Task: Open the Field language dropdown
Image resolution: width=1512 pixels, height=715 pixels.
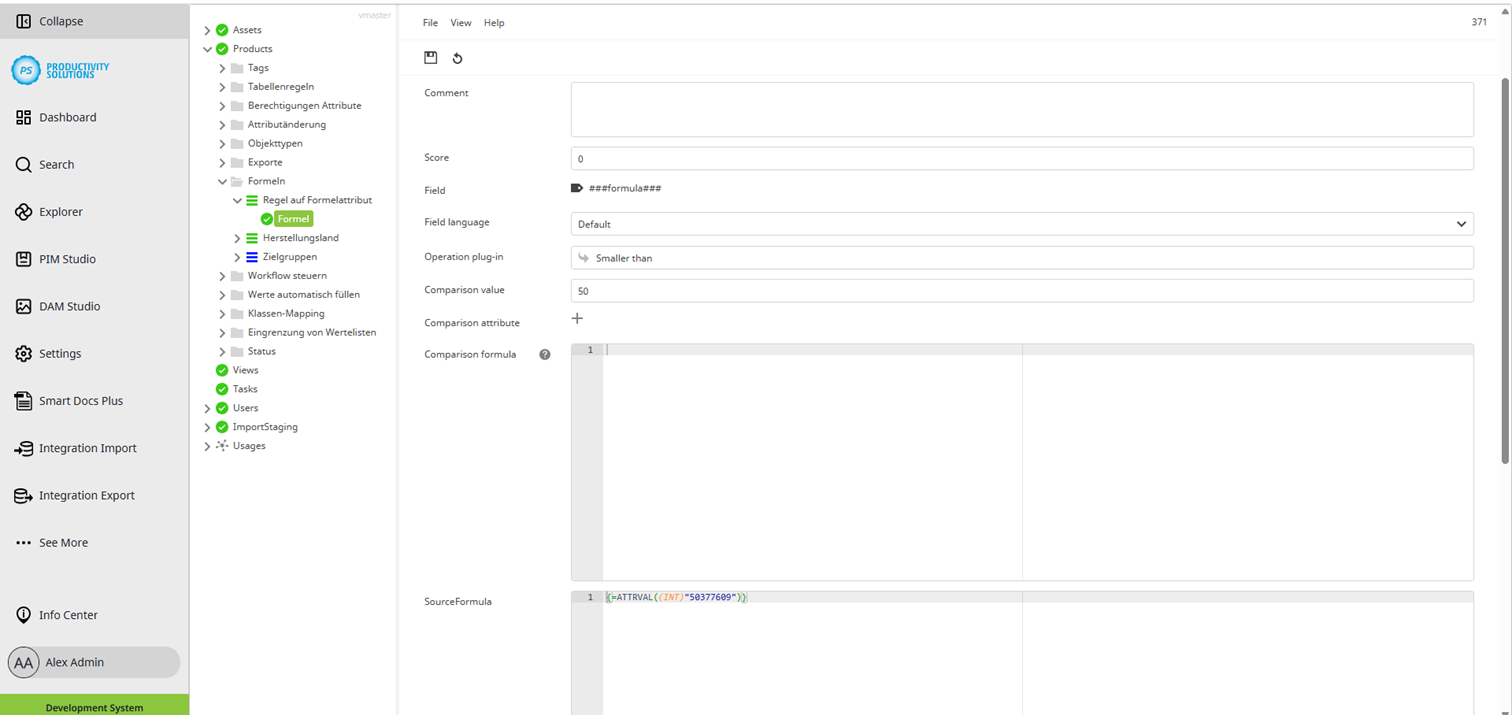Action: tap(1022, 224)
